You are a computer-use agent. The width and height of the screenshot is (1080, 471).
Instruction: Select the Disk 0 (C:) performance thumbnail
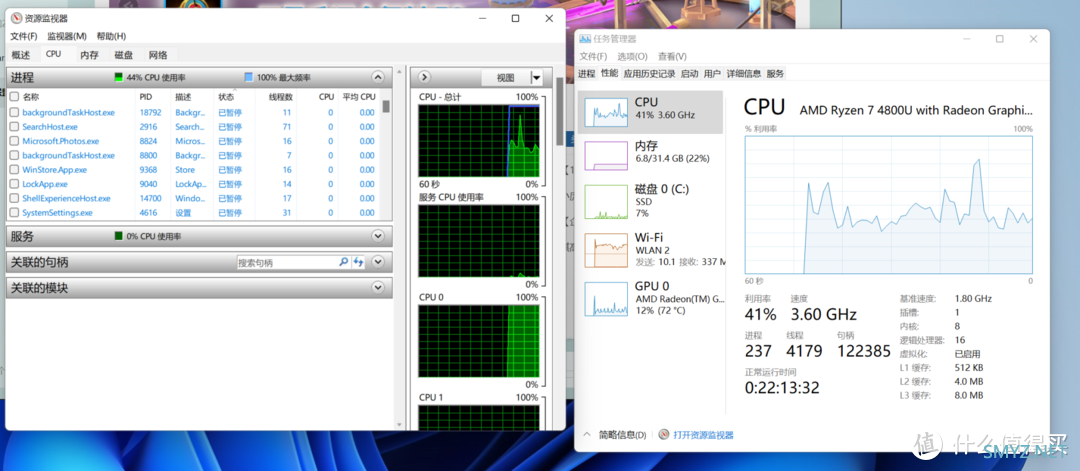(604, 201)
